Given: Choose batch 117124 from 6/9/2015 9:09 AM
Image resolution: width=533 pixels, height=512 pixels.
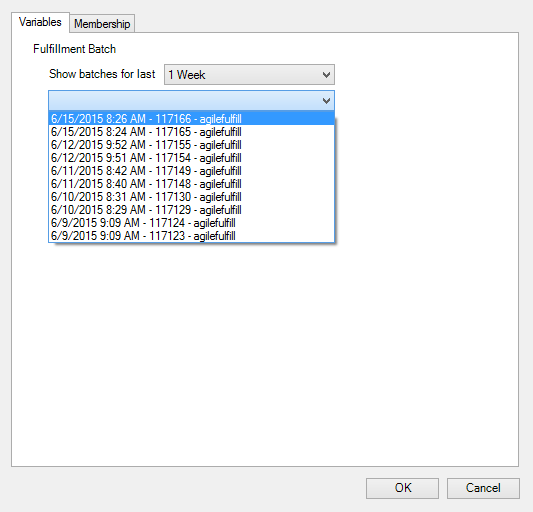Looking at the screenshot, I should click(x=191, y=223).
